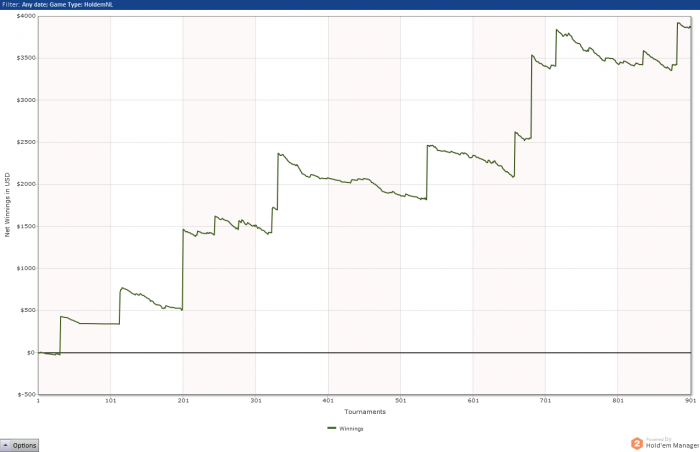Click the $500 y-axis label
Viewport: 700px width, 452px height.
point(28,310)
